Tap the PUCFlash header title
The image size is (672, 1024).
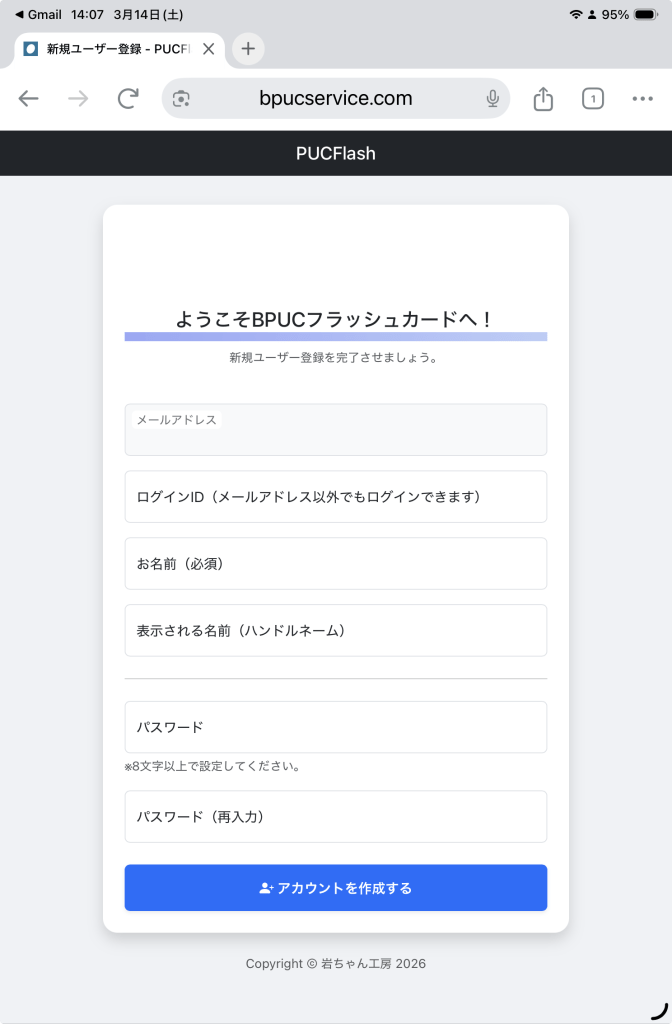[336, 153]
